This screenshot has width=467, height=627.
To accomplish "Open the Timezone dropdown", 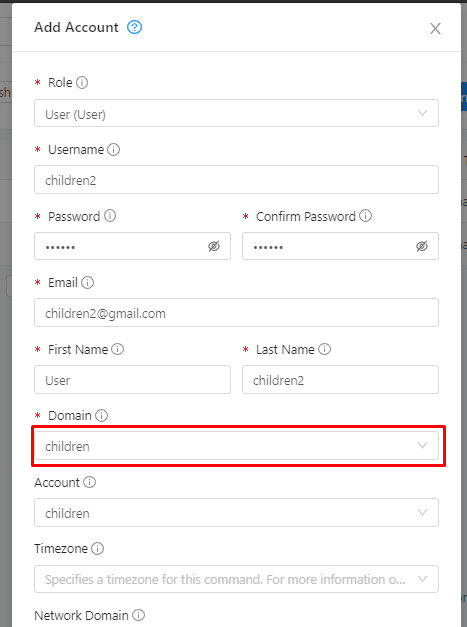I will [236, 579].
